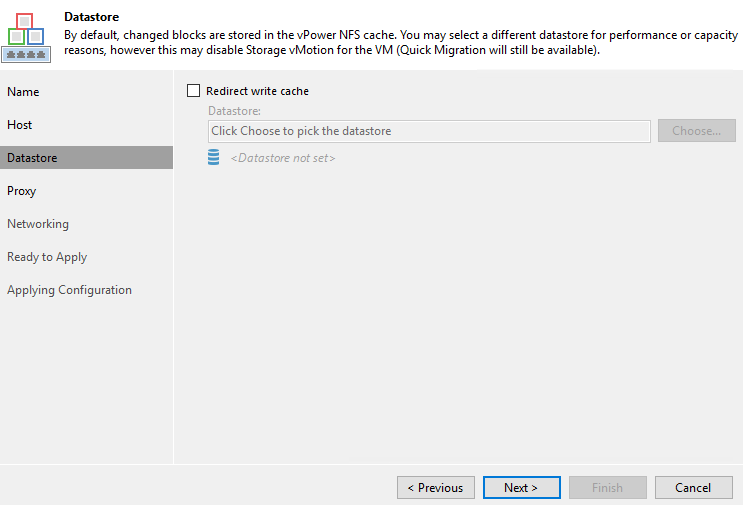Viewport: 743px width, 505px height.
Task: Click the Redirect write cache label text
Action: pos(257,91)
